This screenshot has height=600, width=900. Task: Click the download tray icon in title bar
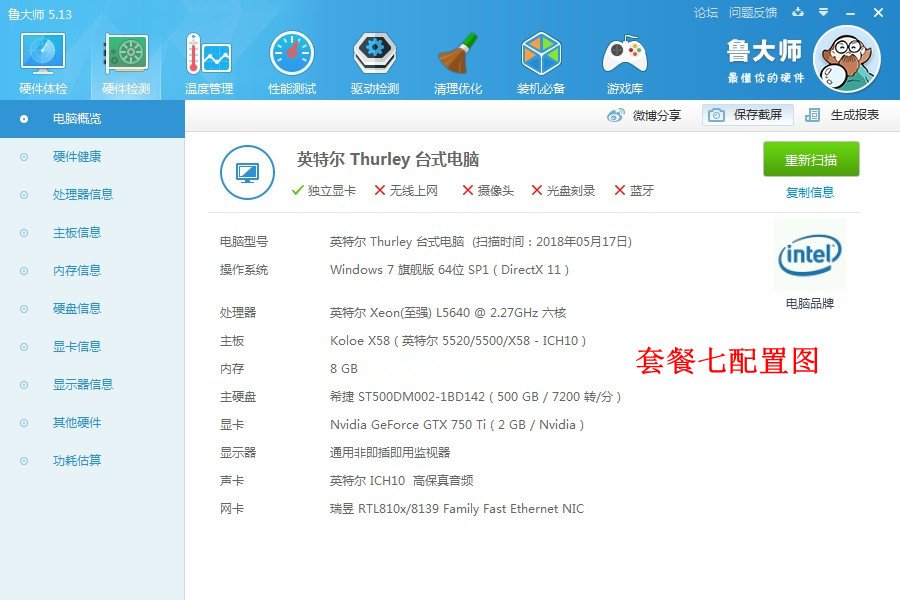(798, 12)
